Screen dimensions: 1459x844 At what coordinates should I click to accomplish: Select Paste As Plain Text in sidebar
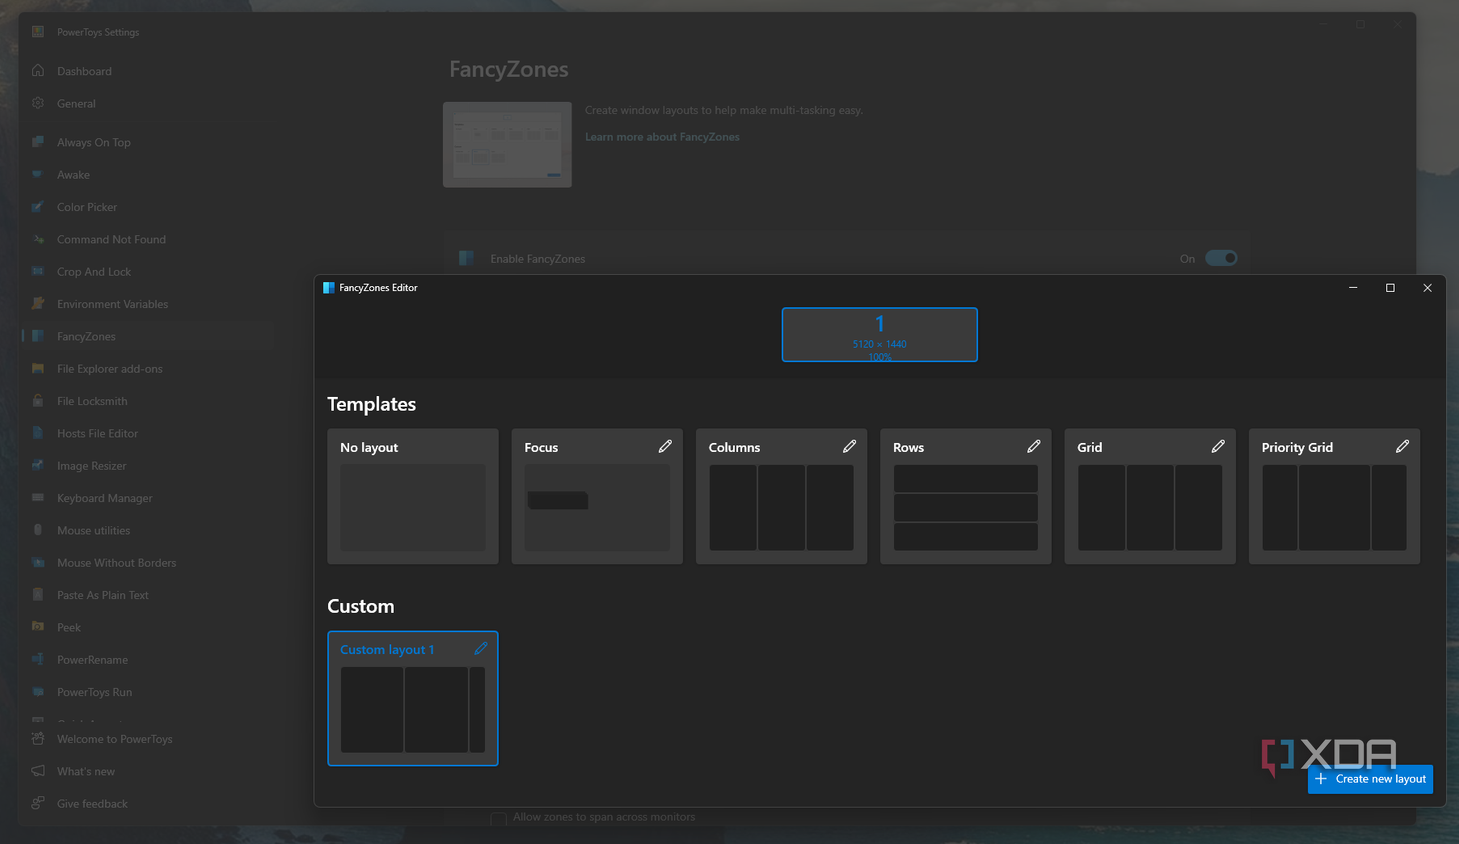tap(102, 595)
